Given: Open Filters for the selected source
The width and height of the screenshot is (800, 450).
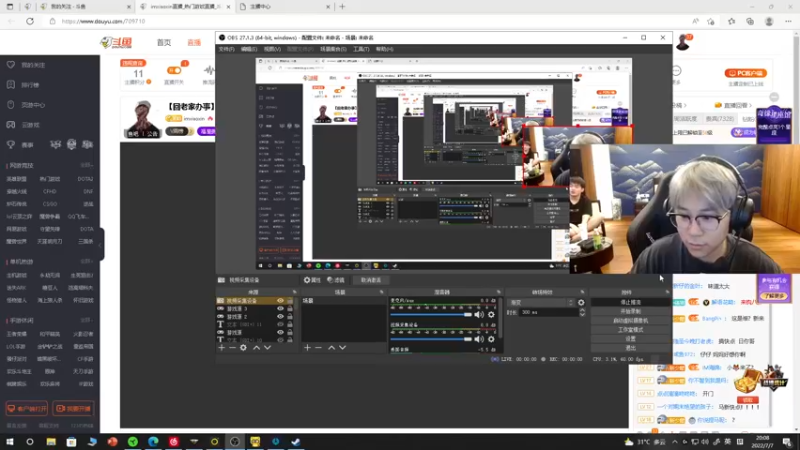Looking at the screenshot, I should click(336, 280).
